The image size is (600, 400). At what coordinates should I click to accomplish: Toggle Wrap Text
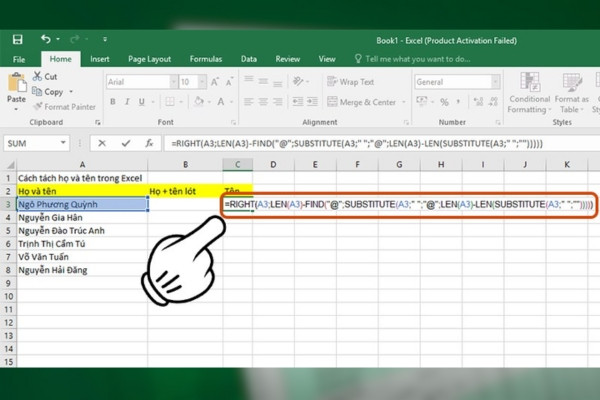[x=351, y=82]
